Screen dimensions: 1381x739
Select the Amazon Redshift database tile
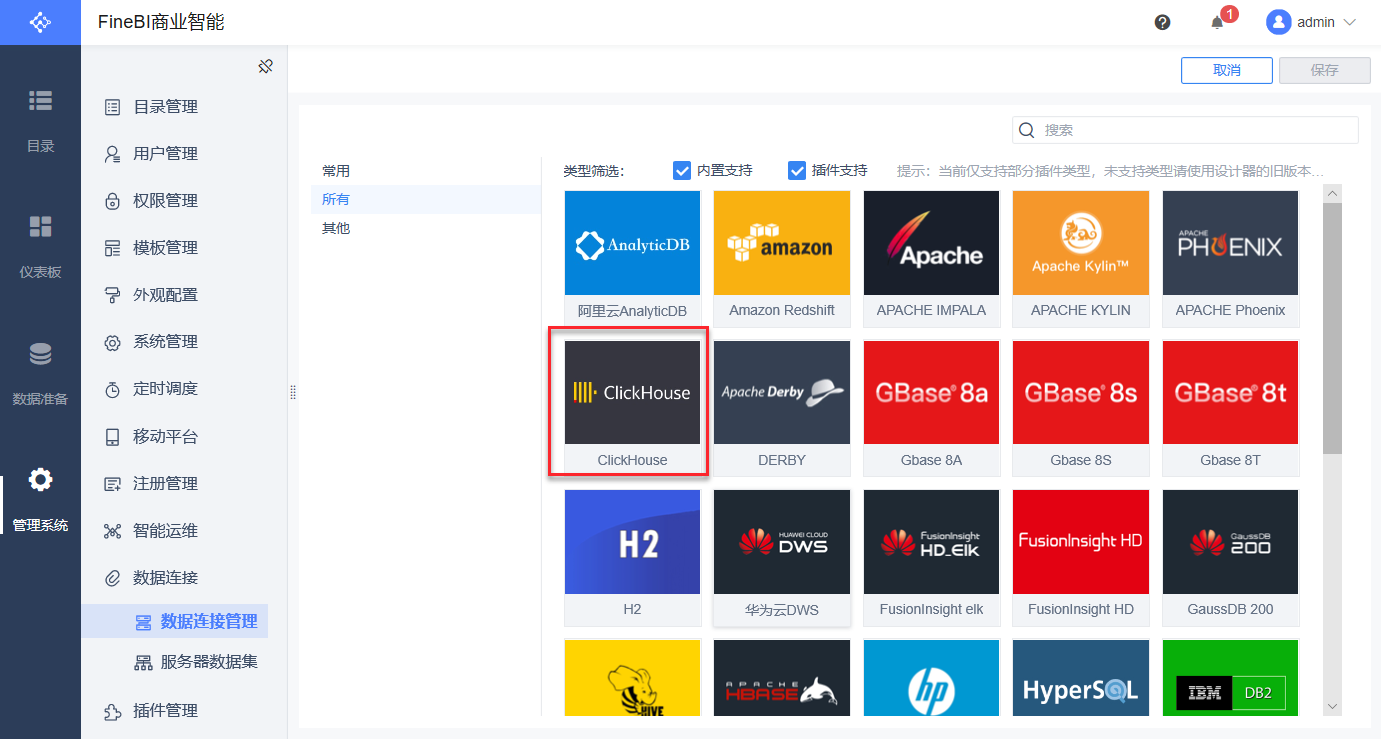point(782,258)
